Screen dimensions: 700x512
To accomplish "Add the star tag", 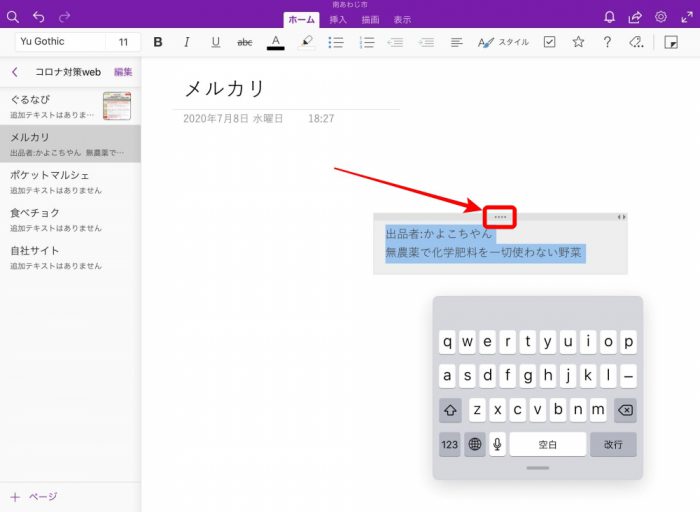I will click(578, 42).
